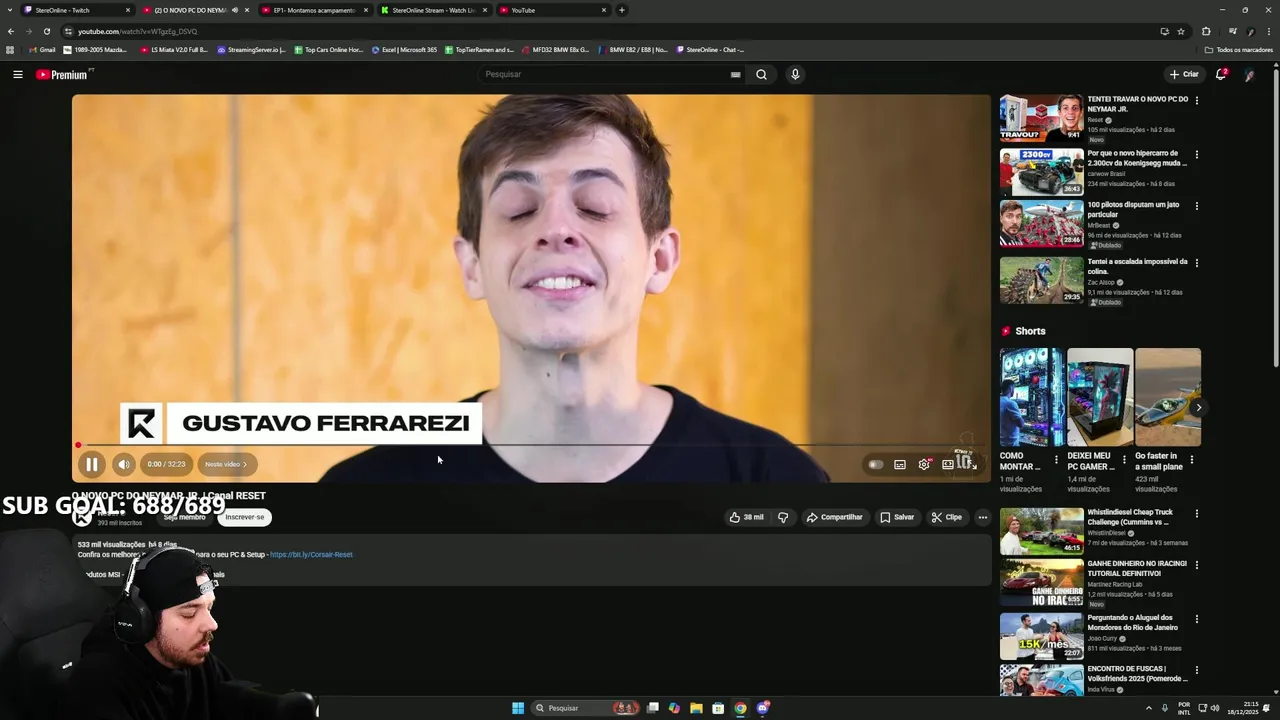Screen dimensions: 1280x720
Task: Open Microsoft Store from the taskbar
Action: coord(718,708)
